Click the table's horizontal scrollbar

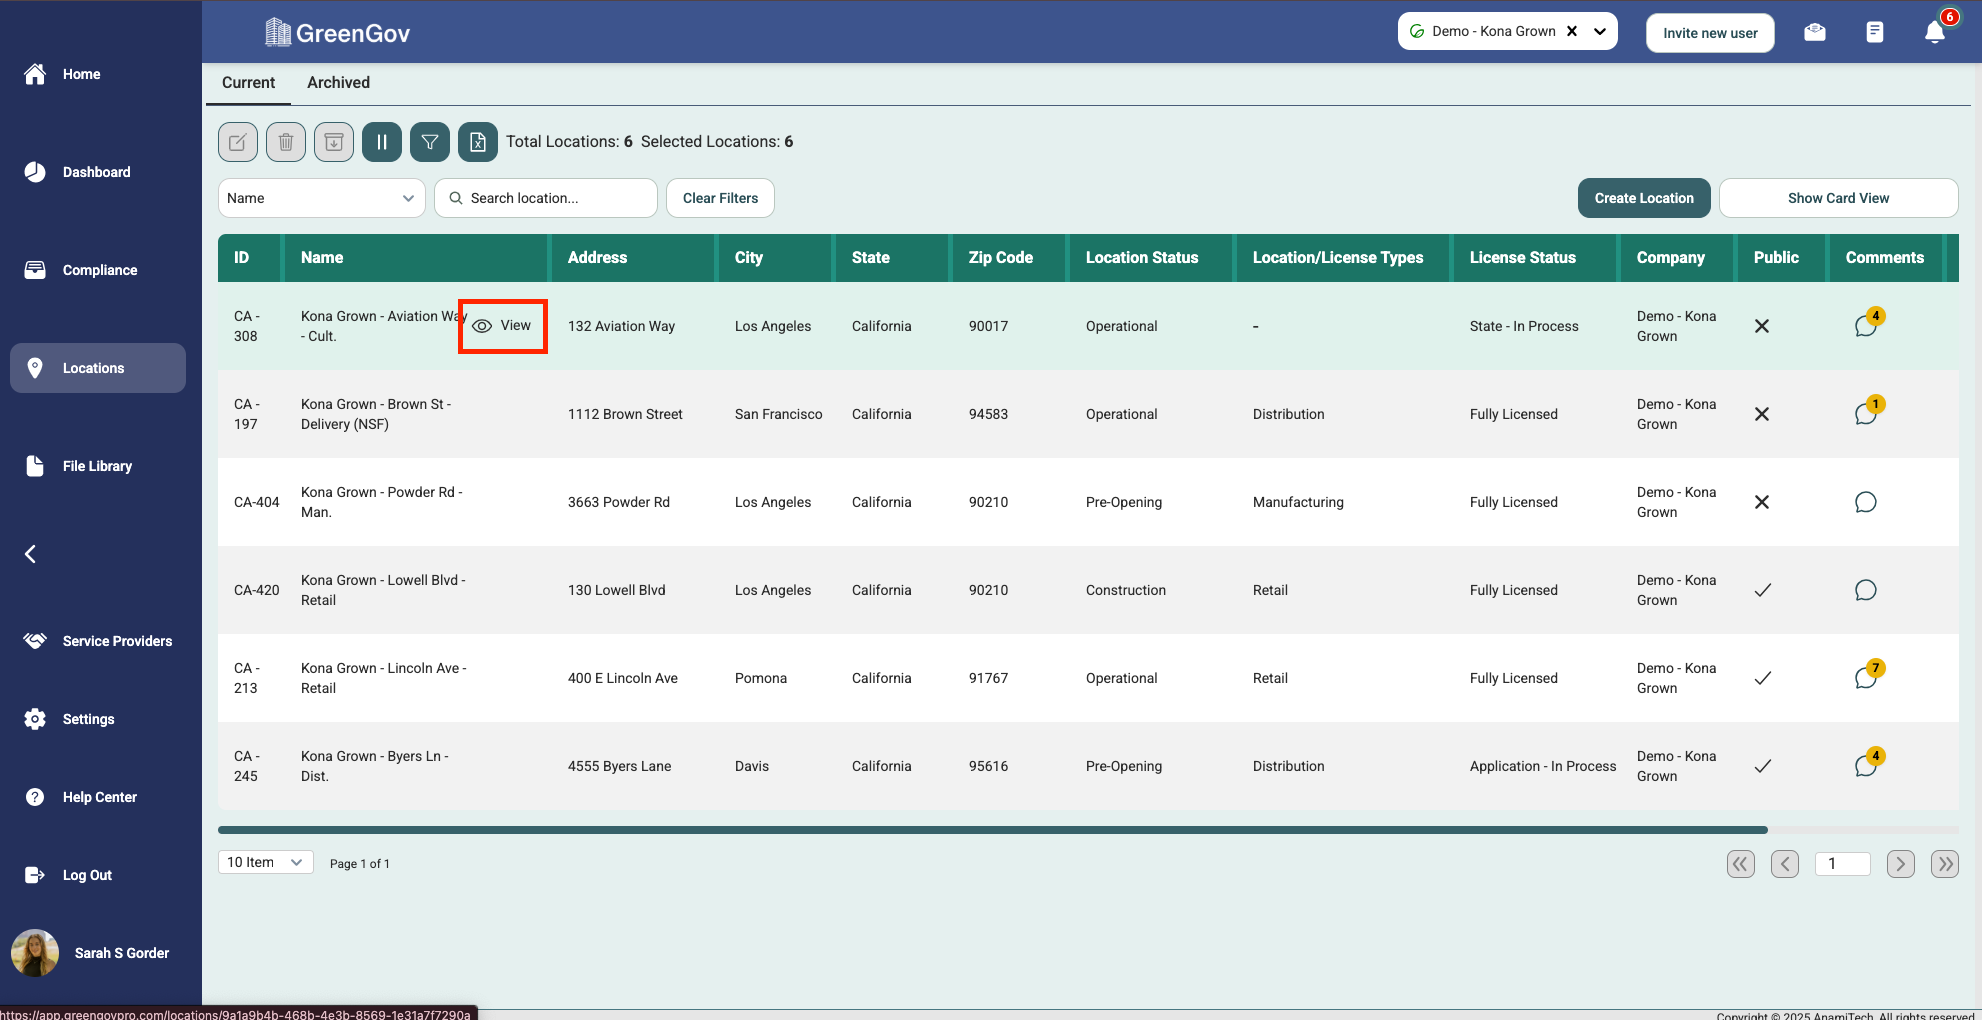click(x=993, y=830)
